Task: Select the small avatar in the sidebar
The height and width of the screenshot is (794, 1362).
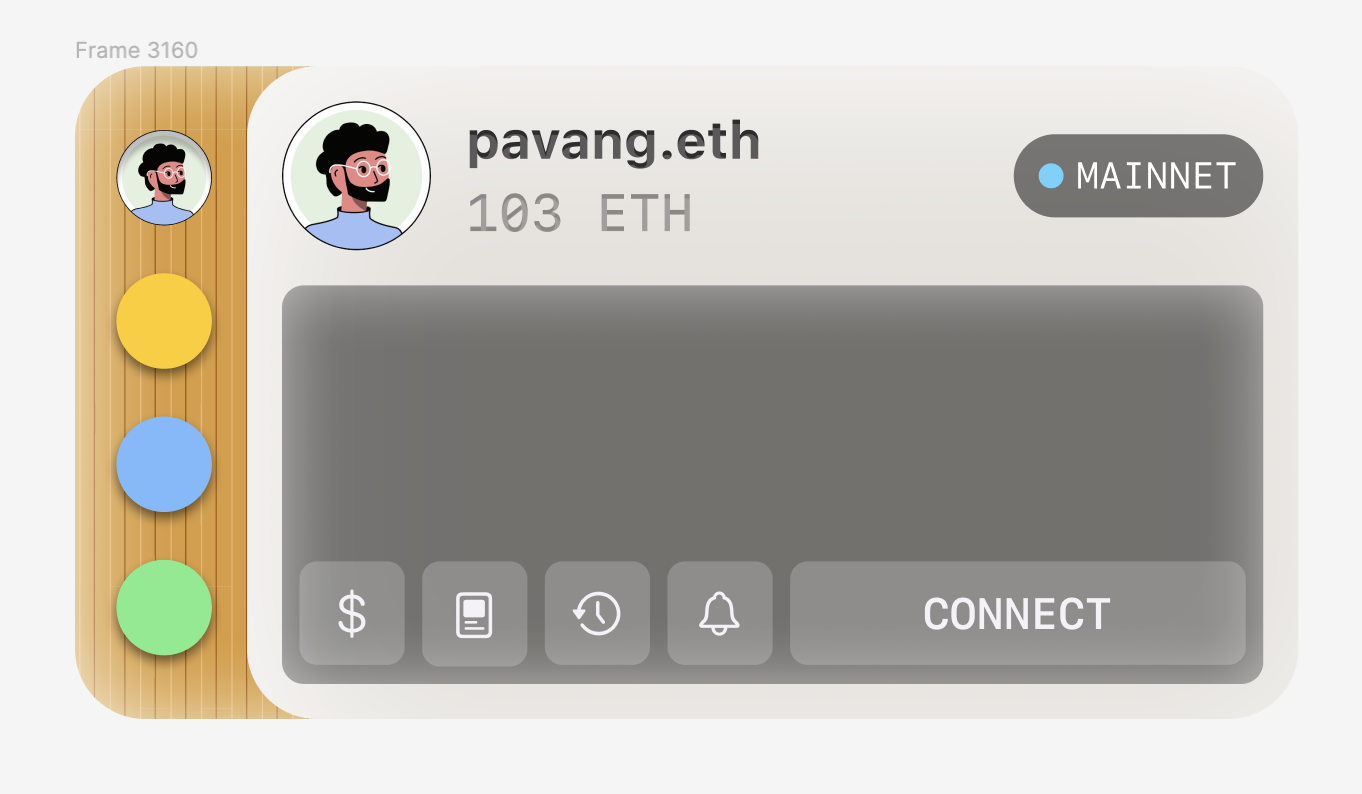Action: tap(164, 178)
